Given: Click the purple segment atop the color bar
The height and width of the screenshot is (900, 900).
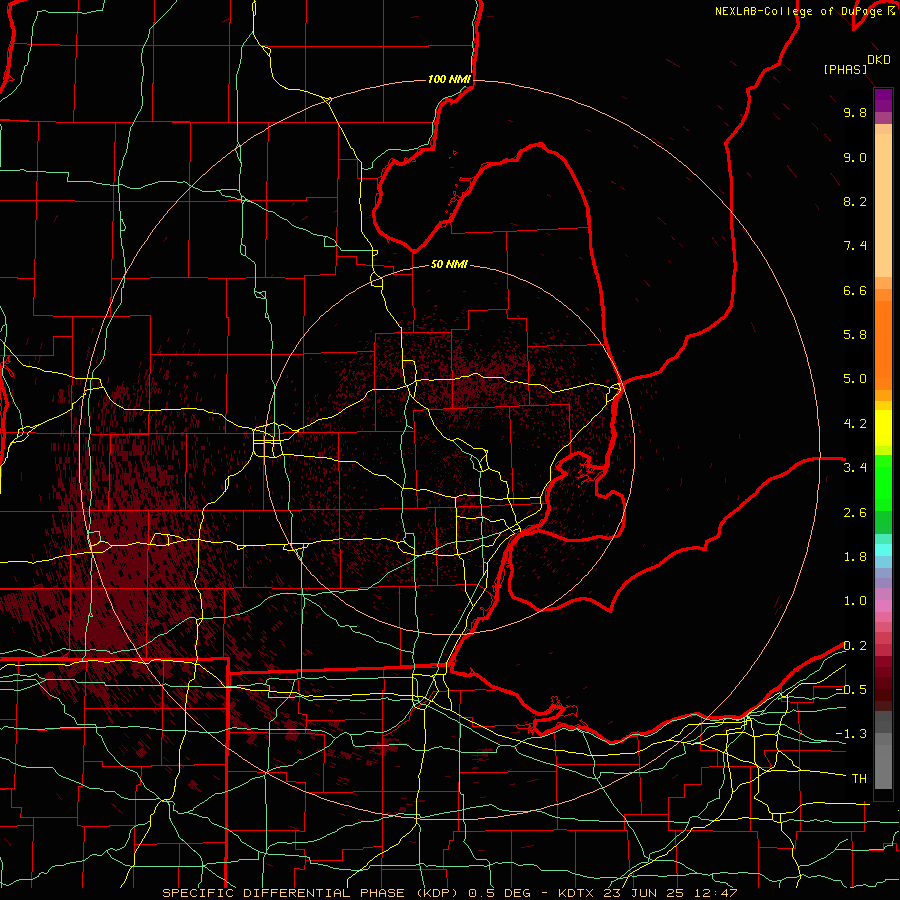Looking at the screenshot, I should pos(883,100).
